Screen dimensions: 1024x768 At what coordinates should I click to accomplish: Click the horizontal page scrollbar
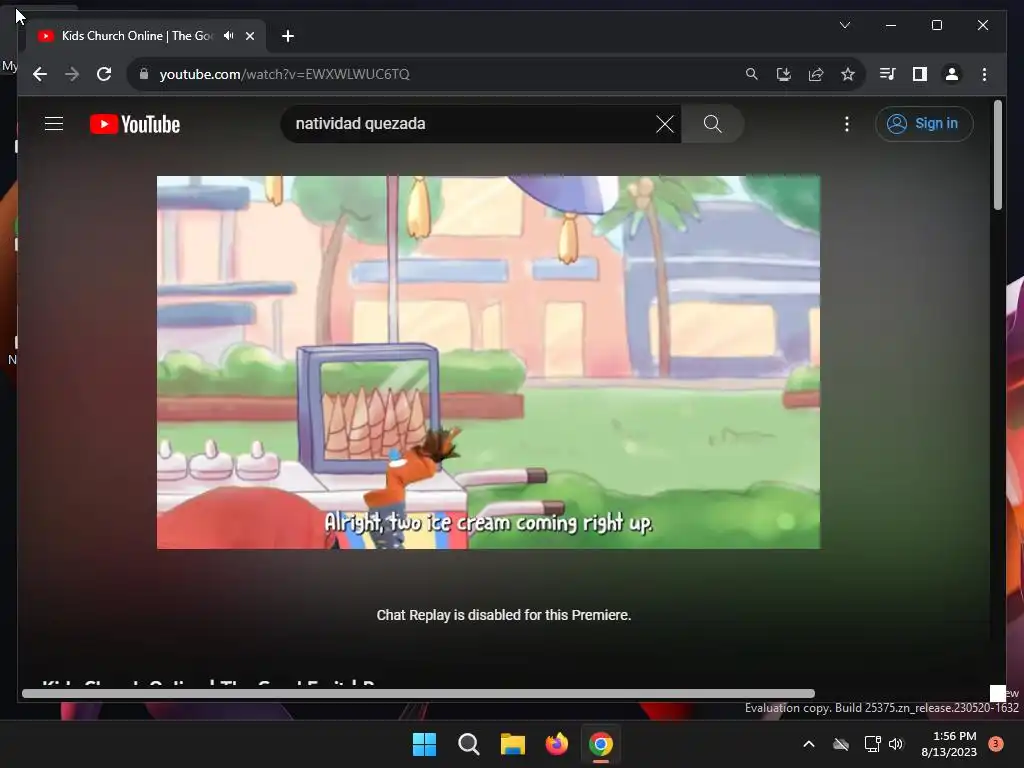(418, 694)
